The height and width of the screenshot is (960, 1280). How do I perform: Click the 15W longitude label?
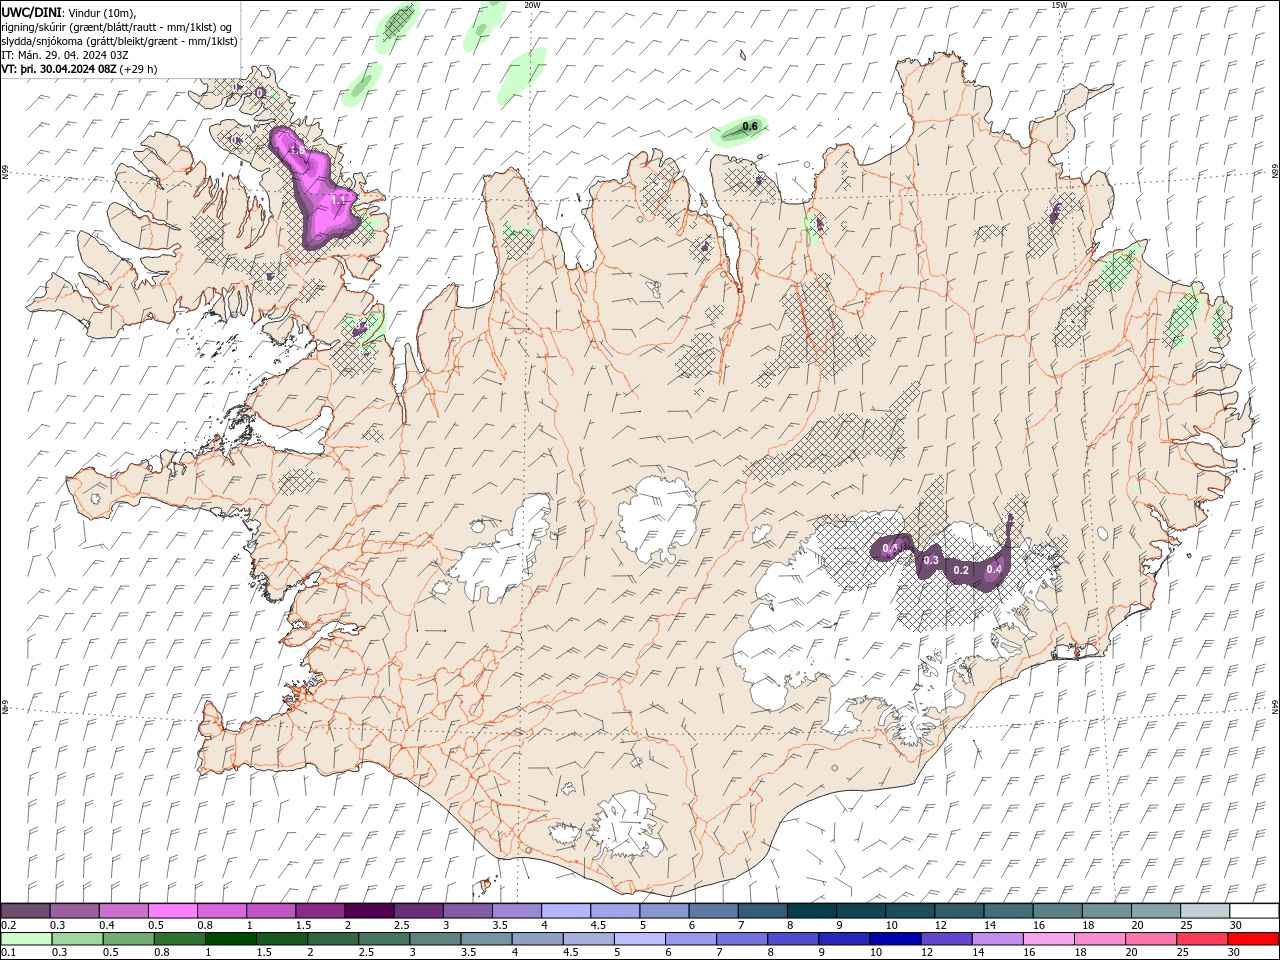[x=1059, y=5]
